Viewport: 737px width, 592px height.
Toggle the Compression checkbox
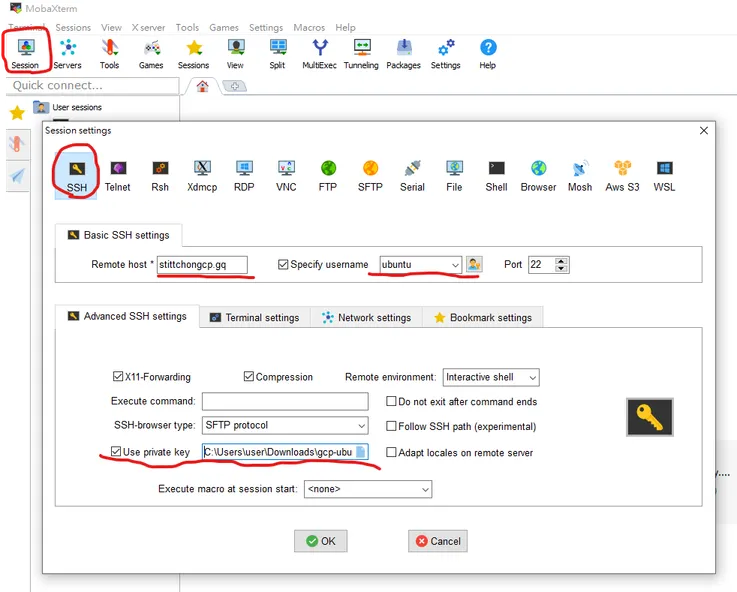click(x=249, y=376)
